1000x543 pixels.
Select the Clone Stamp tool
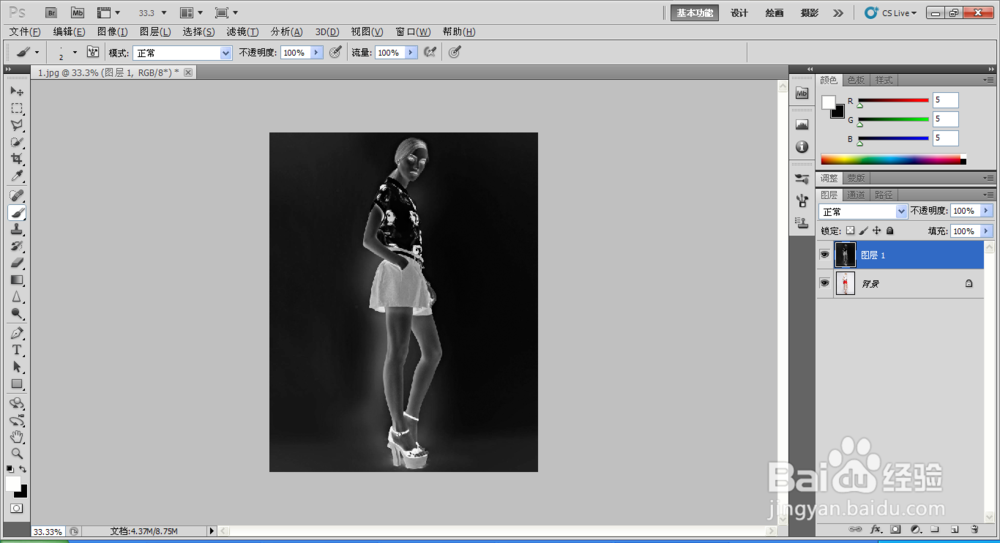[x=17, y=230]
